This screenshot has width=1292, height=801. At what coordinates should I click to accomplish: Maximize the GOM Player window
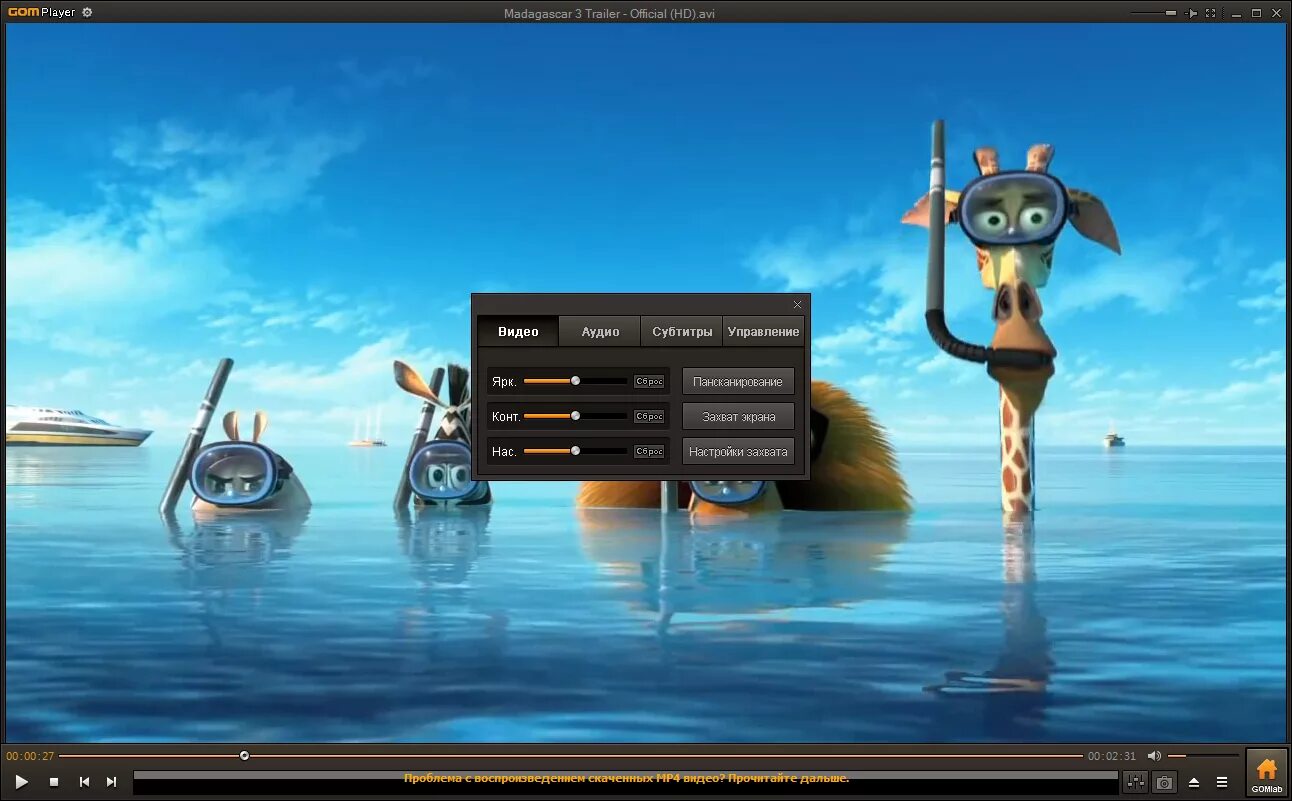click(1256, 13)
